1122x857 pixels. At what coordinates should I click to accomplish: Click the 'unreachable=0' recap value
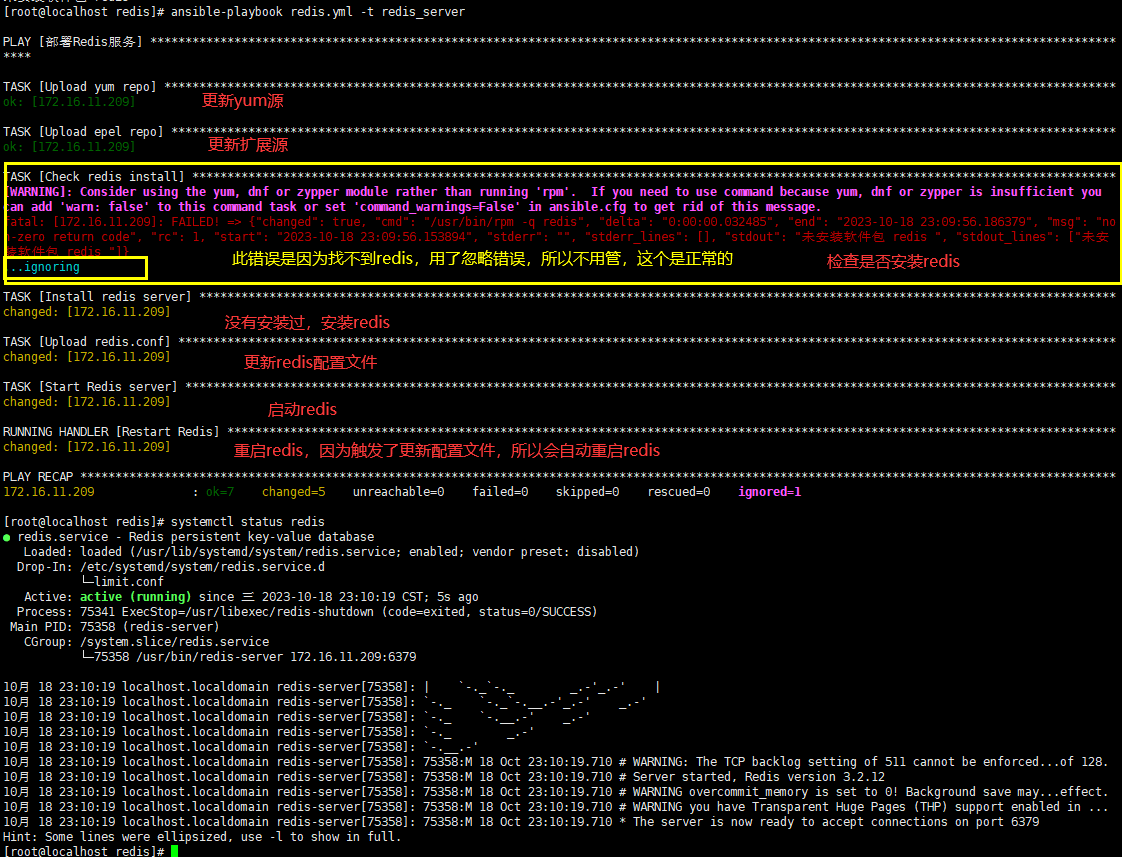[399, 491]
